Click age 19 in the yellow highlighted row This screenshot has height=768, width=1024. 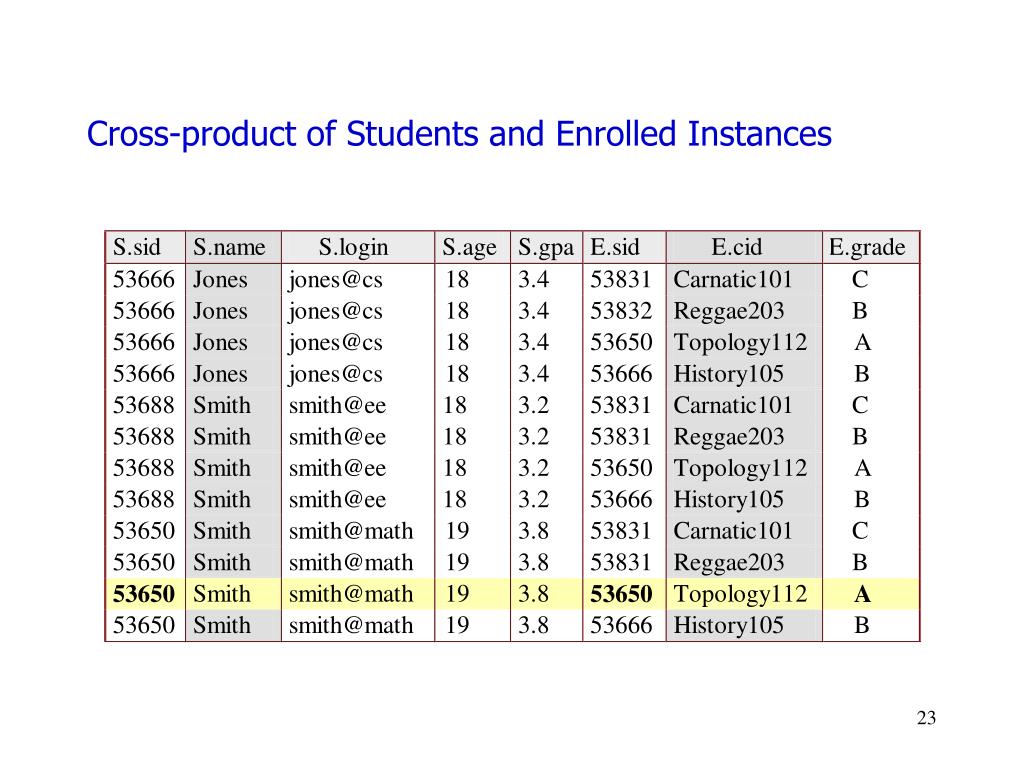457,594
